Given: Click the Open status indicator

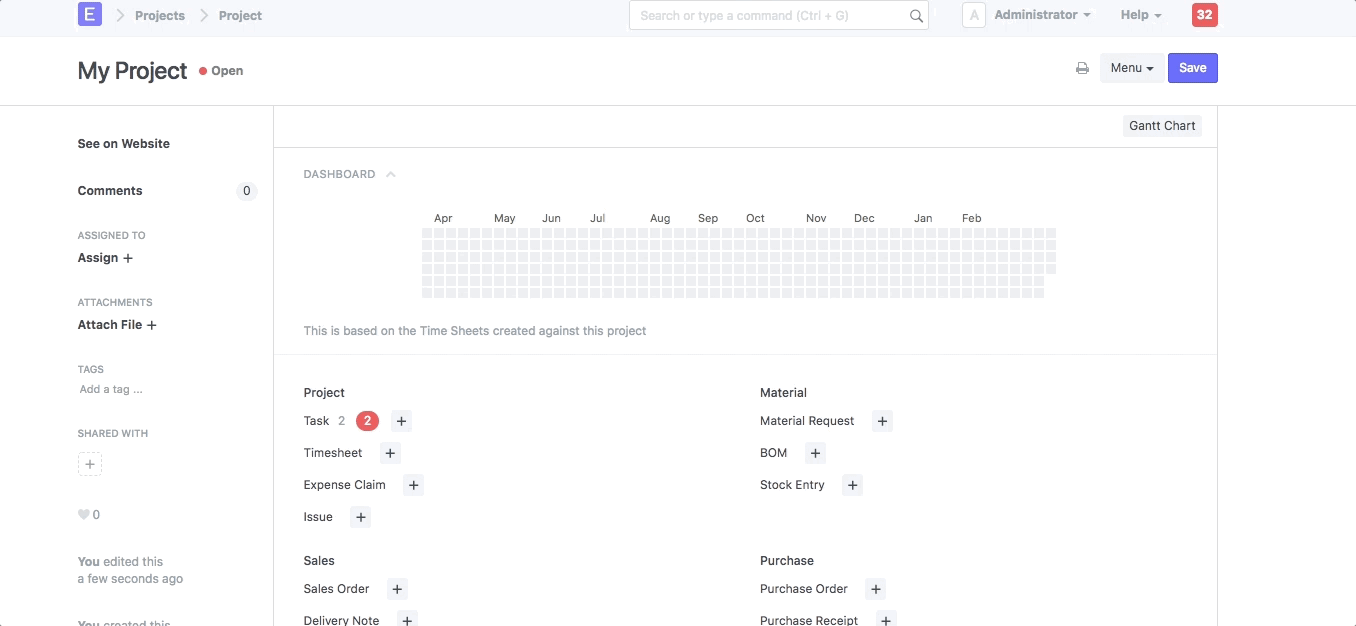Looking at the screenshot, I should tap(221, 71).
